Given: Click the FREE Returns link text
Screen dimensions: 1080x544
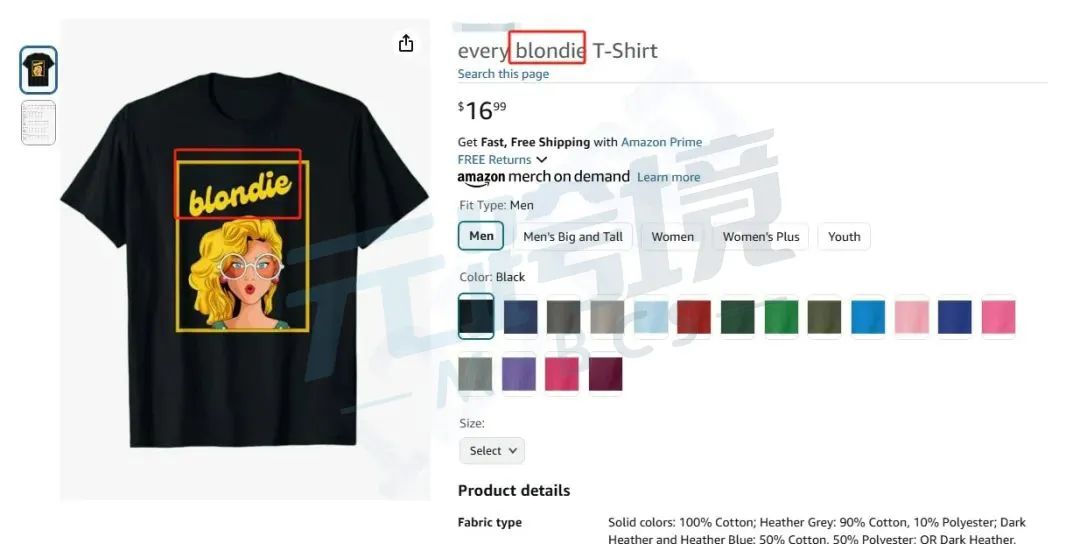Looking at the screenshot, I should pyautogui.click(x=495, y=160).
